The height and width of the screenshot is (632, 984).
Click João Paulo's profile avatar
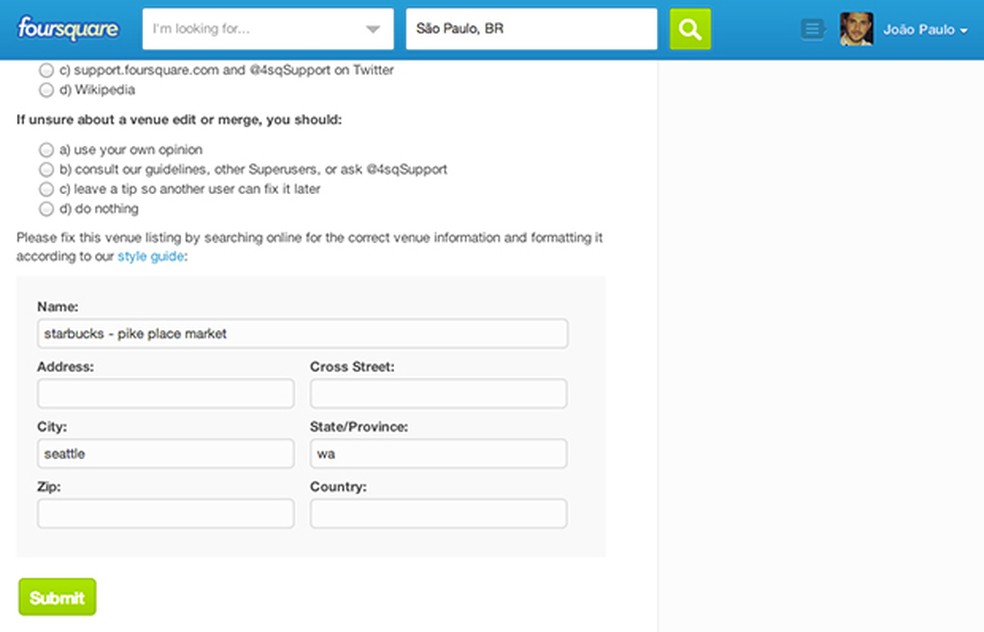[x=857, y=29]
